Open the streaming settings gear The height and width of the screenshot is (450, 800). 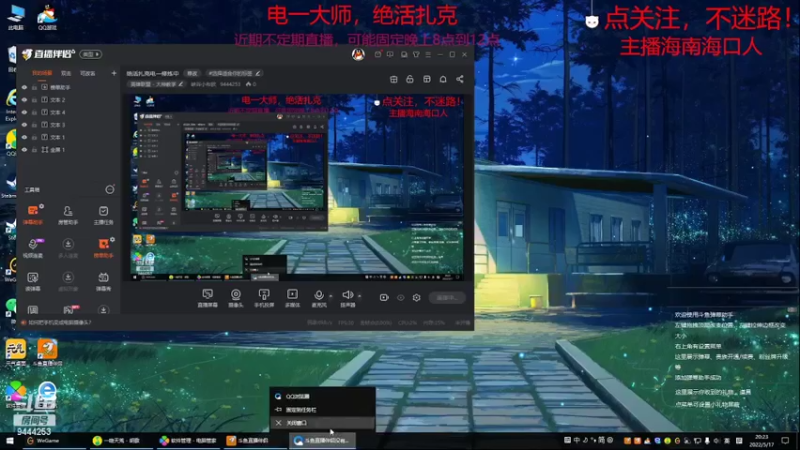(416, 297)
